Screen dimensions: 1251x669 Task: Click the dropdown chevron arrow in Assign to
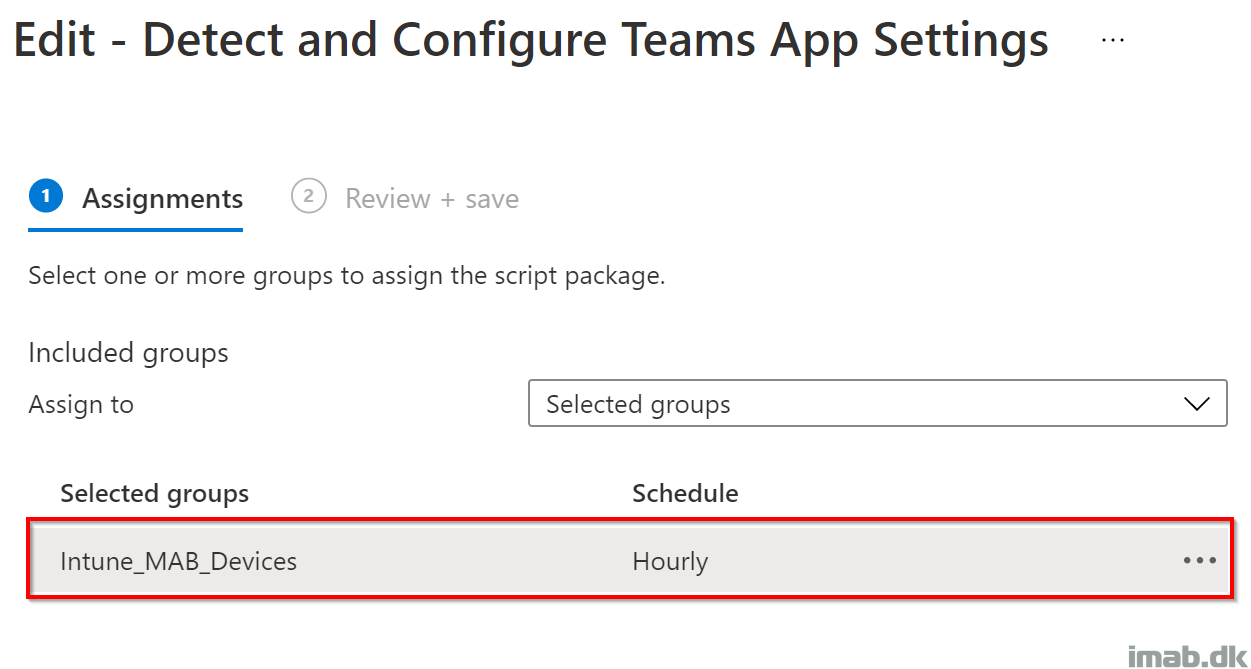tap(1196, 404)
